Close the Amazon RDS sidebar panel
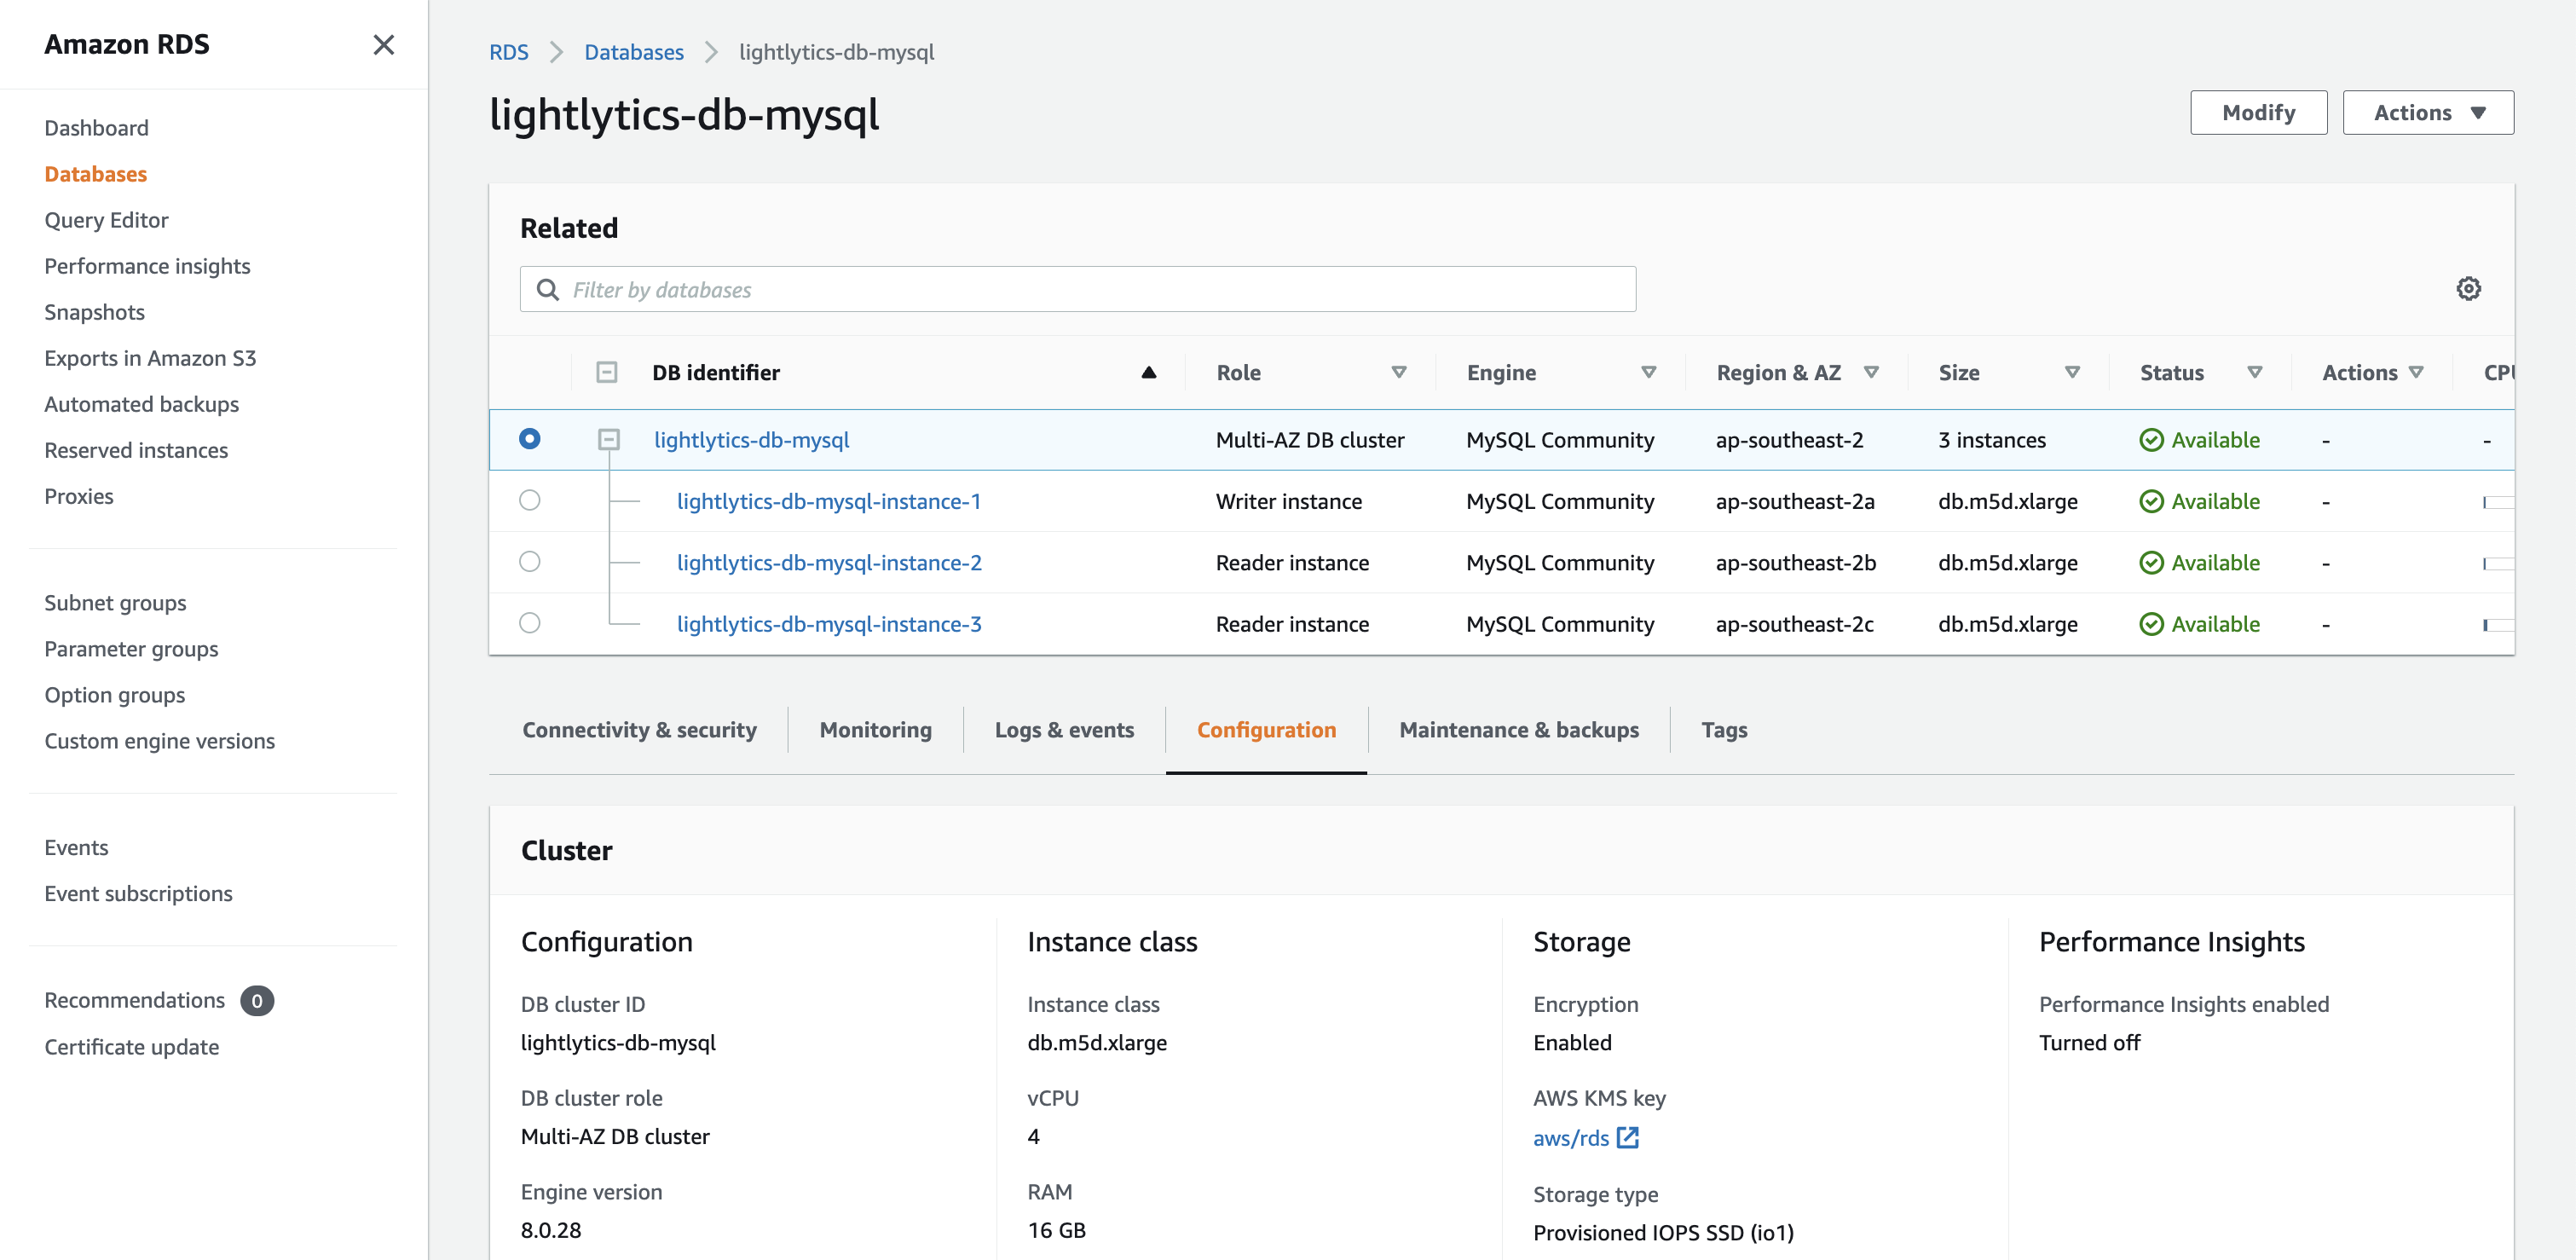Image resolution: width=2576 pixels, height=1260 pixels. (383, 45)
